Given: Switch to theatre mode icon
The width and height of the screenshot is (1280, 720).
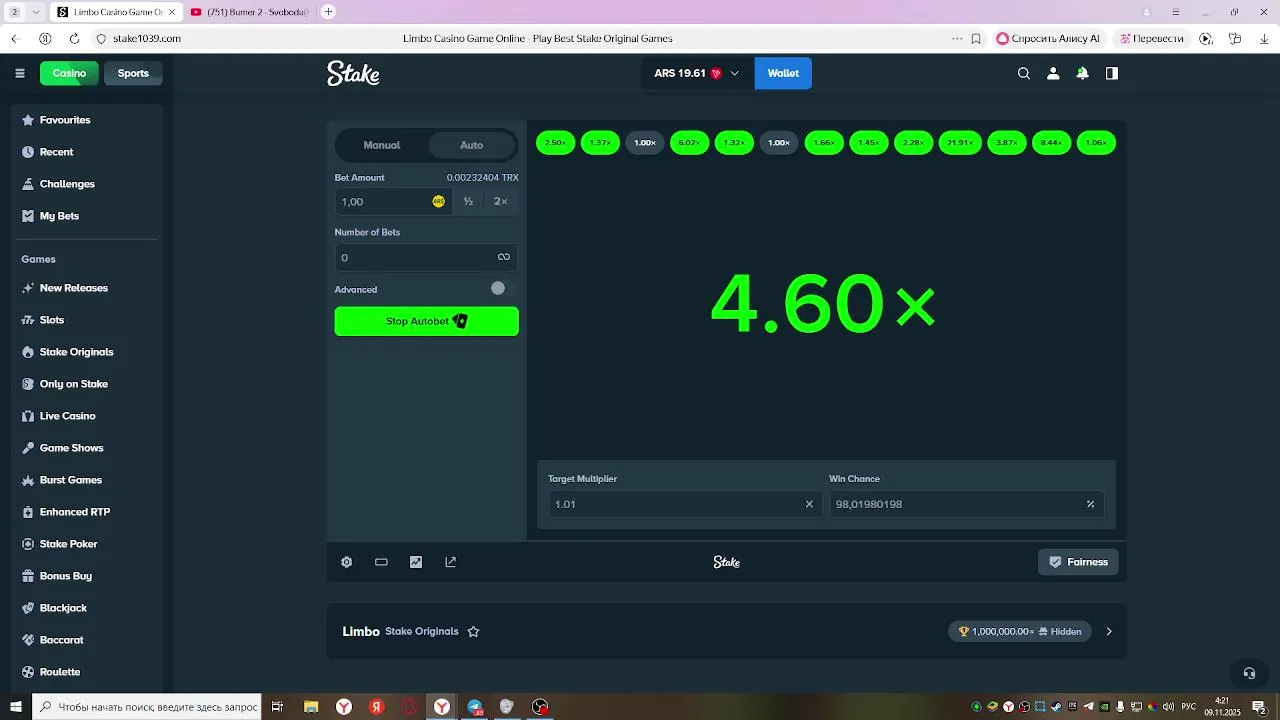Looking at the screenshot, I should (381, 562).
